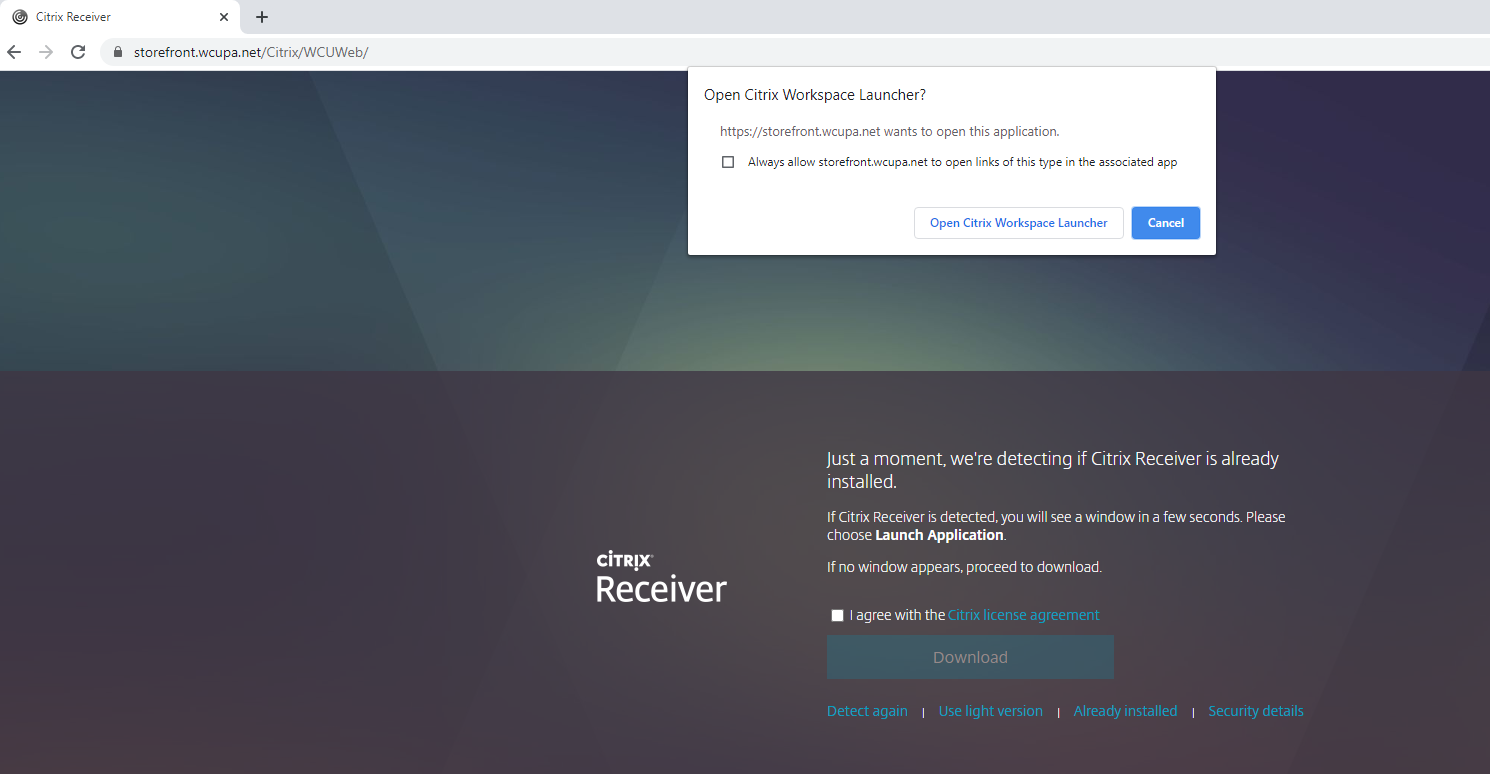1490x774 pixels.
Task: Cancel the Workspace Launcher dialog
Action: point(1165,223)
